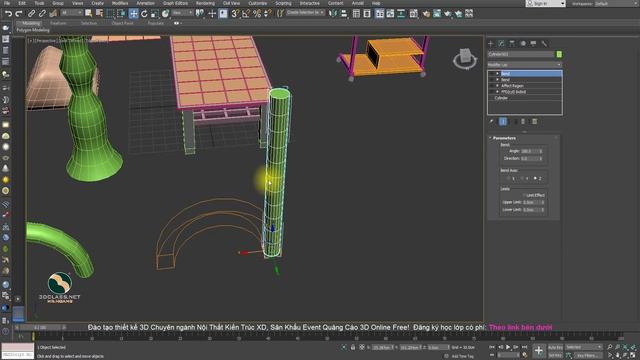Toggle the Layer Explorer icon
The width and height of the screenshot is (640, 360).
(x=367, y=13)
